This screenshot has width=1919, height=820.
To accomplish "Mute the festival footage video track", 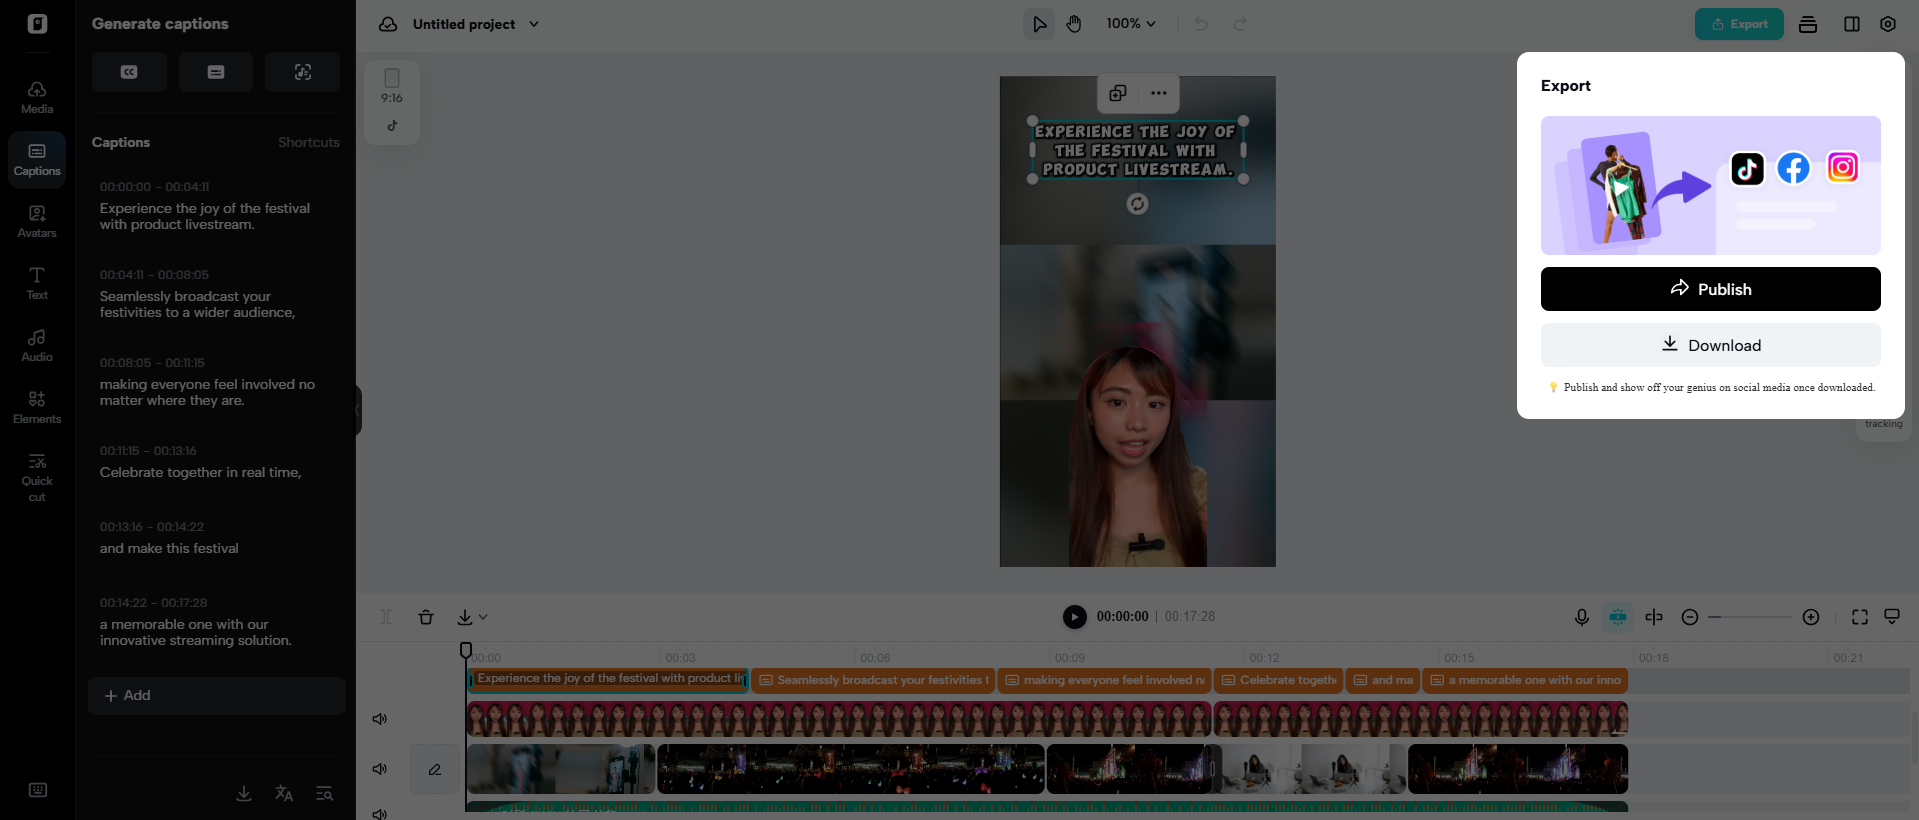I will [x=380, y=769].
